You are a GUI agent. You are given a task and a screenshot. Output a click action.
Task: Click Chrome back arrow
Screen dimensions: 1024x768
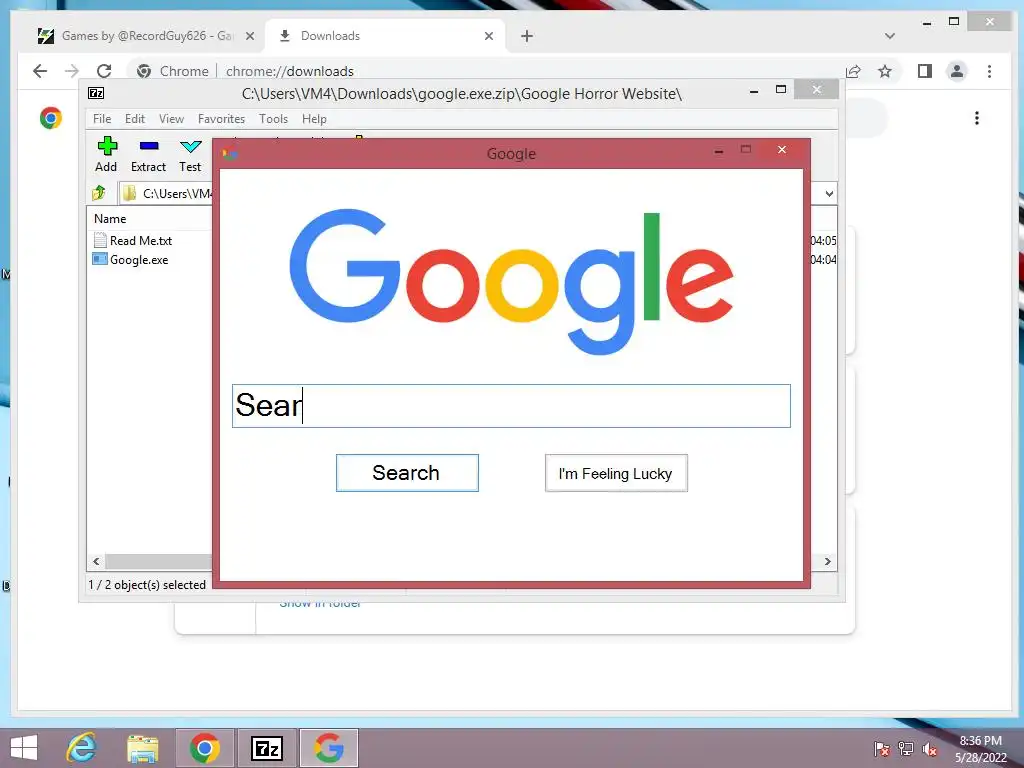point(40,71)
